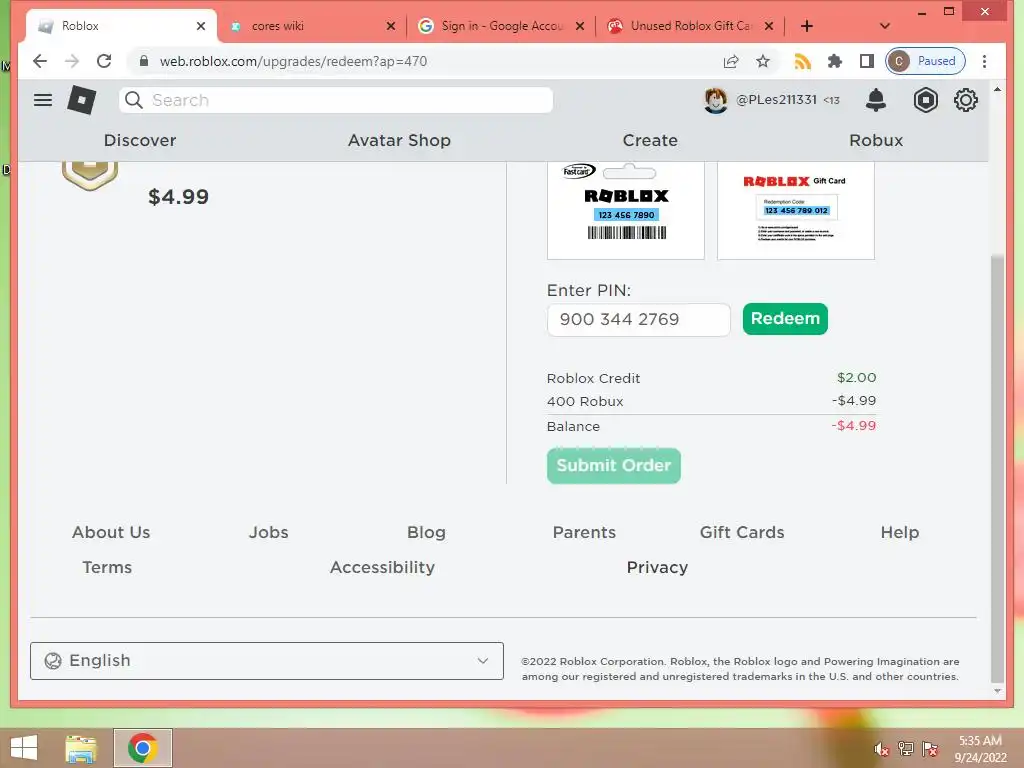Click the red Roblox Gift Card sample image

pyautogui.click(x=795, y=210)
